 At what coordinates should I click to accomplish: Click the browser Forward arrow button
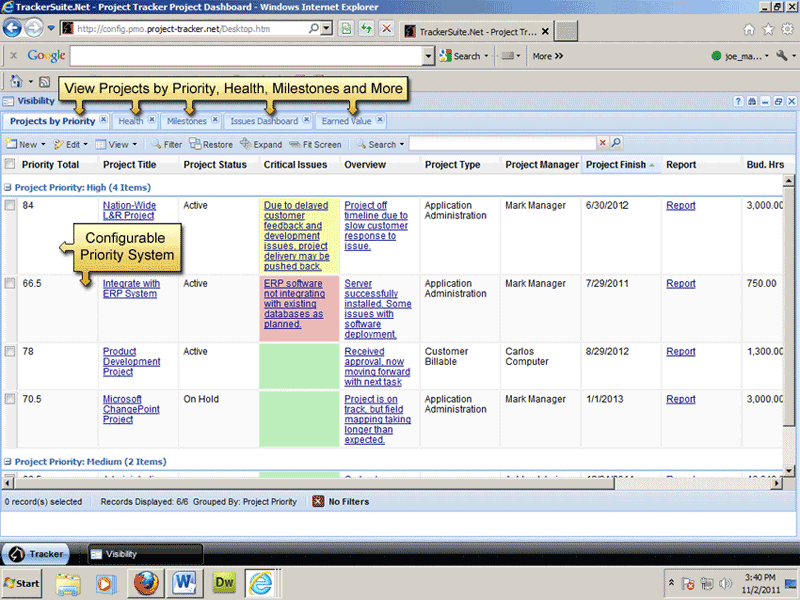(34, 28)
